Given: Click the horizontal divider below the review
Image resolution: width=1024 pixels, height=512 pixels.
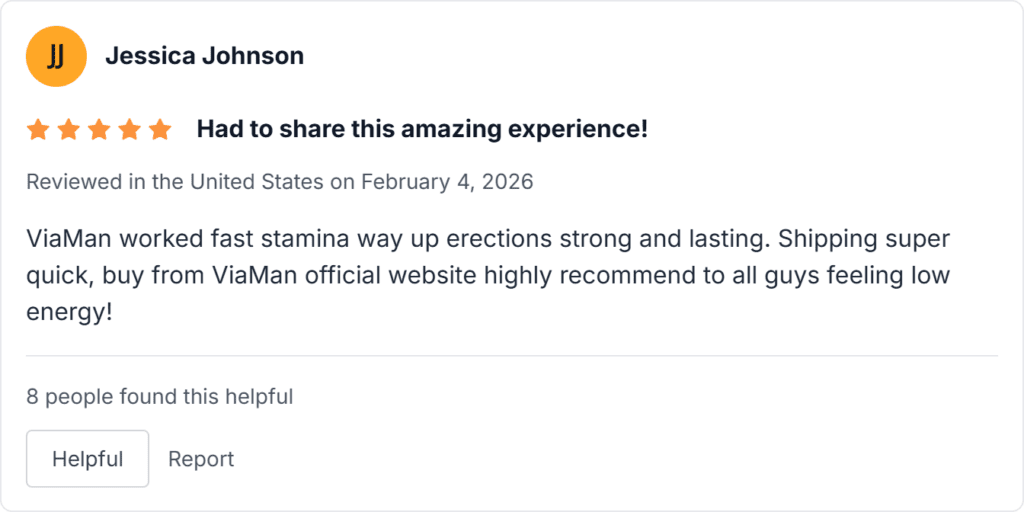Looking at the screenshot, I should coord(512,356).
